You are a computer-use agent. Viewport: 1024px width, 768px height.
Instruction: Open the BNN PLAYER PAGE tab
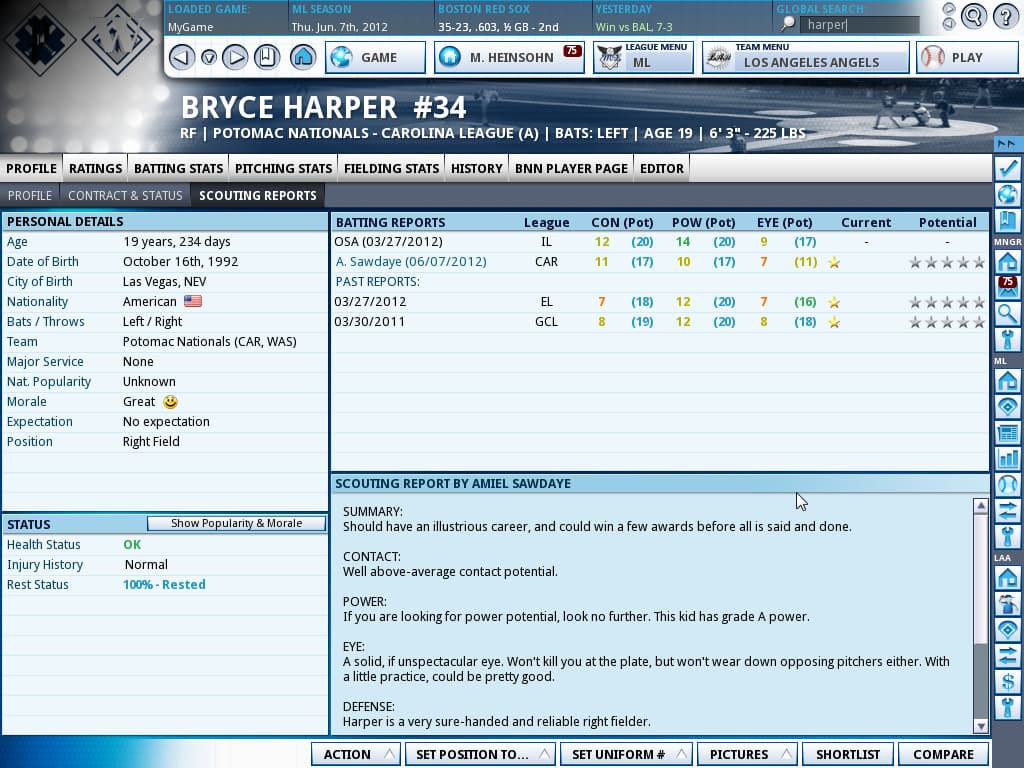tap(571, 168)
